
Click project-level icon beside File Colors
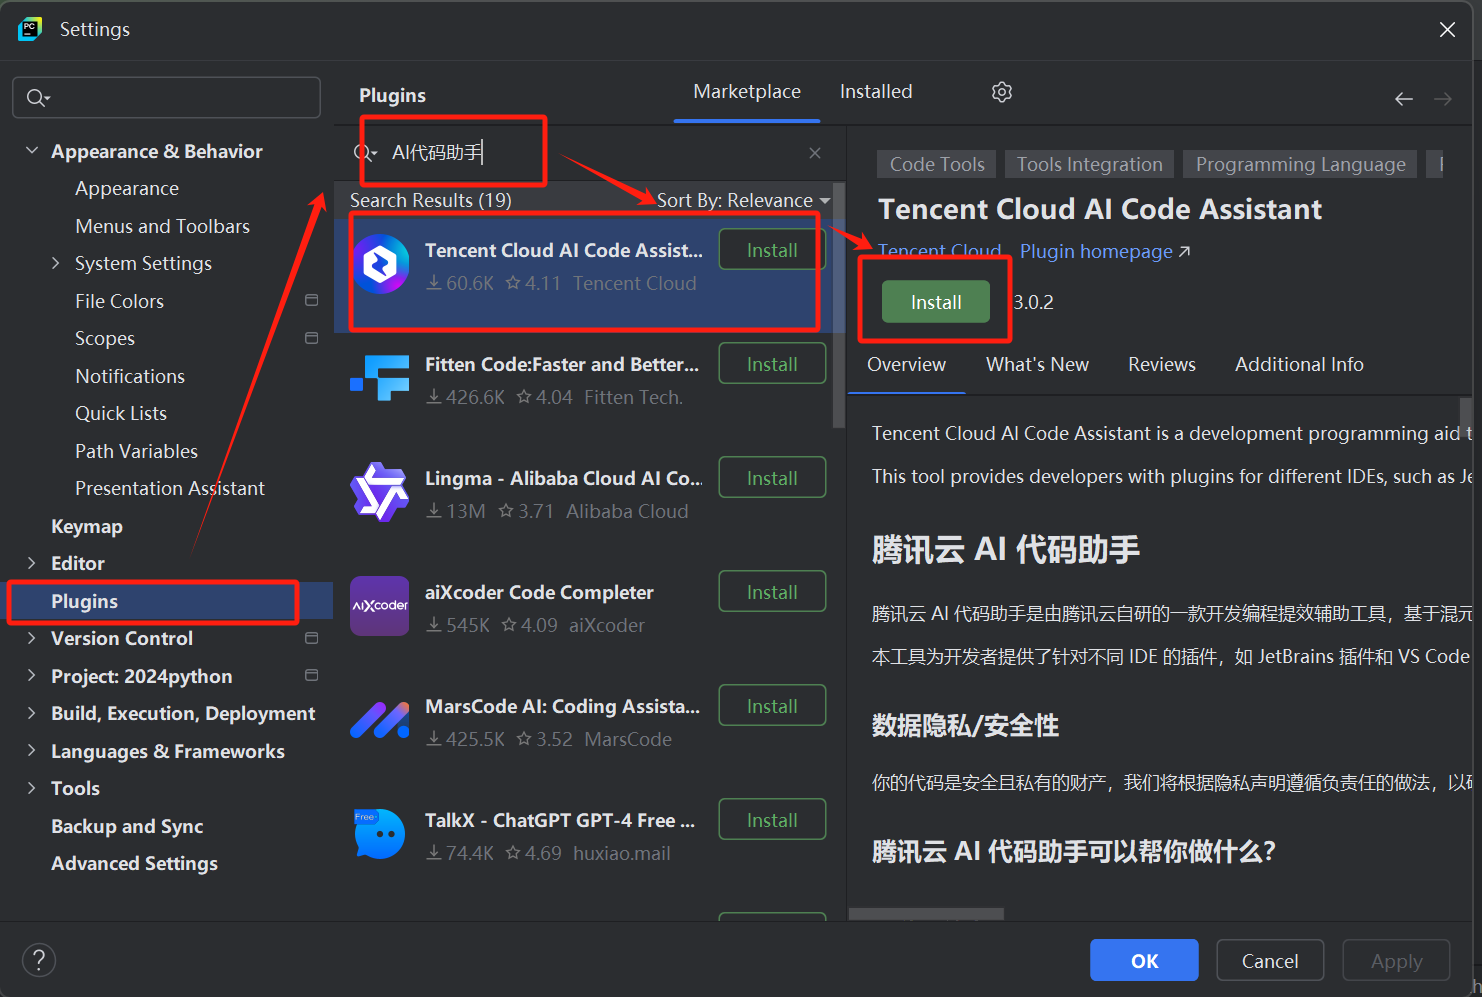pos(311,300)
